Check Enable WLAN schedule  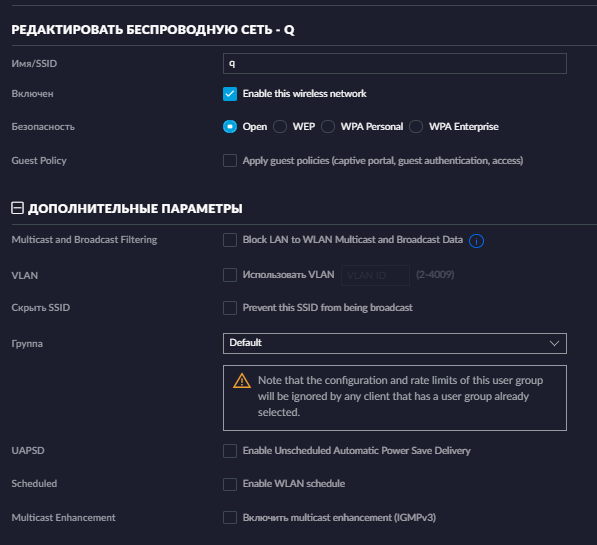tap(230, 484)
